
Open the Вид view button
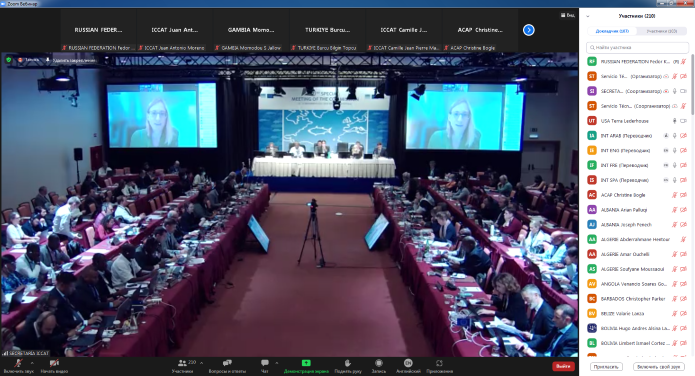click(567, 15)
